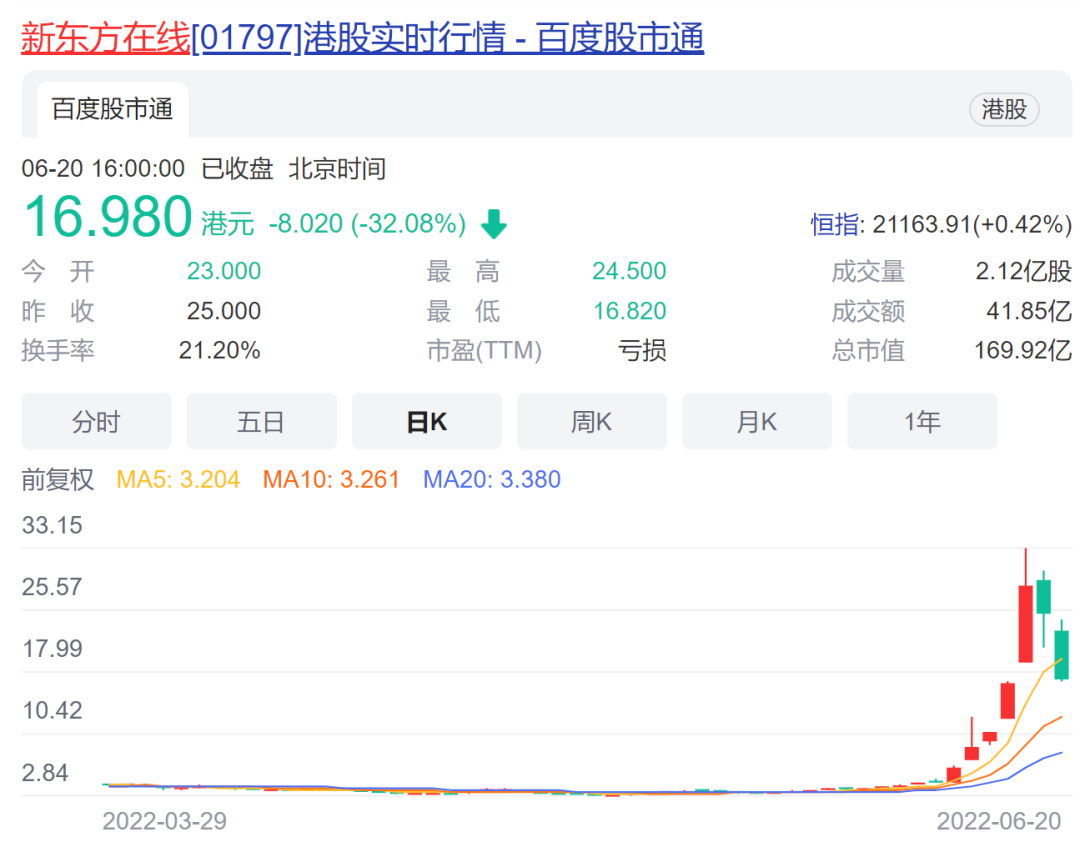Select the 百度股市通 tab
This screenshot has height=847, width=1080.
tap(112, 109)
